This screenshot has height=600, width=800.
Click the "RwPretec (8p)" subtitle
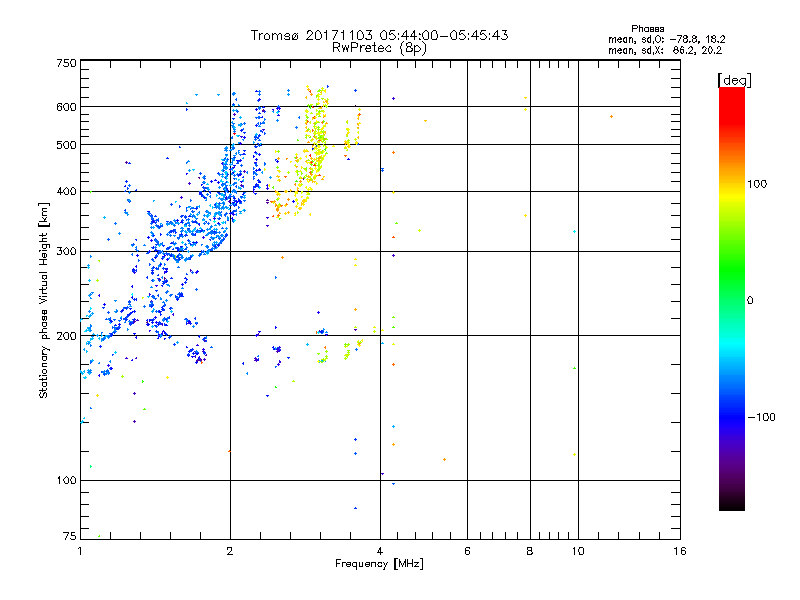tap(379, 48)
